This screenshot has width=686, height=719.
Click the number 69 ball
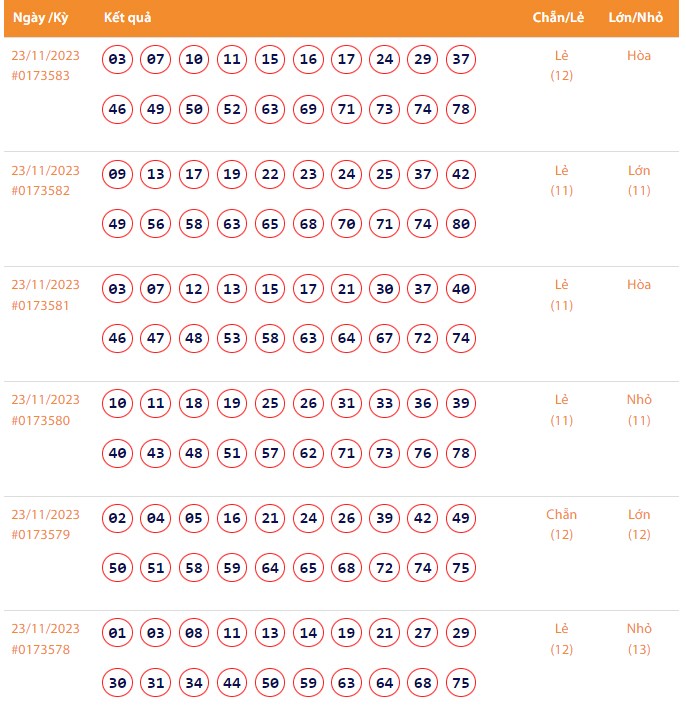click(308, 109)
